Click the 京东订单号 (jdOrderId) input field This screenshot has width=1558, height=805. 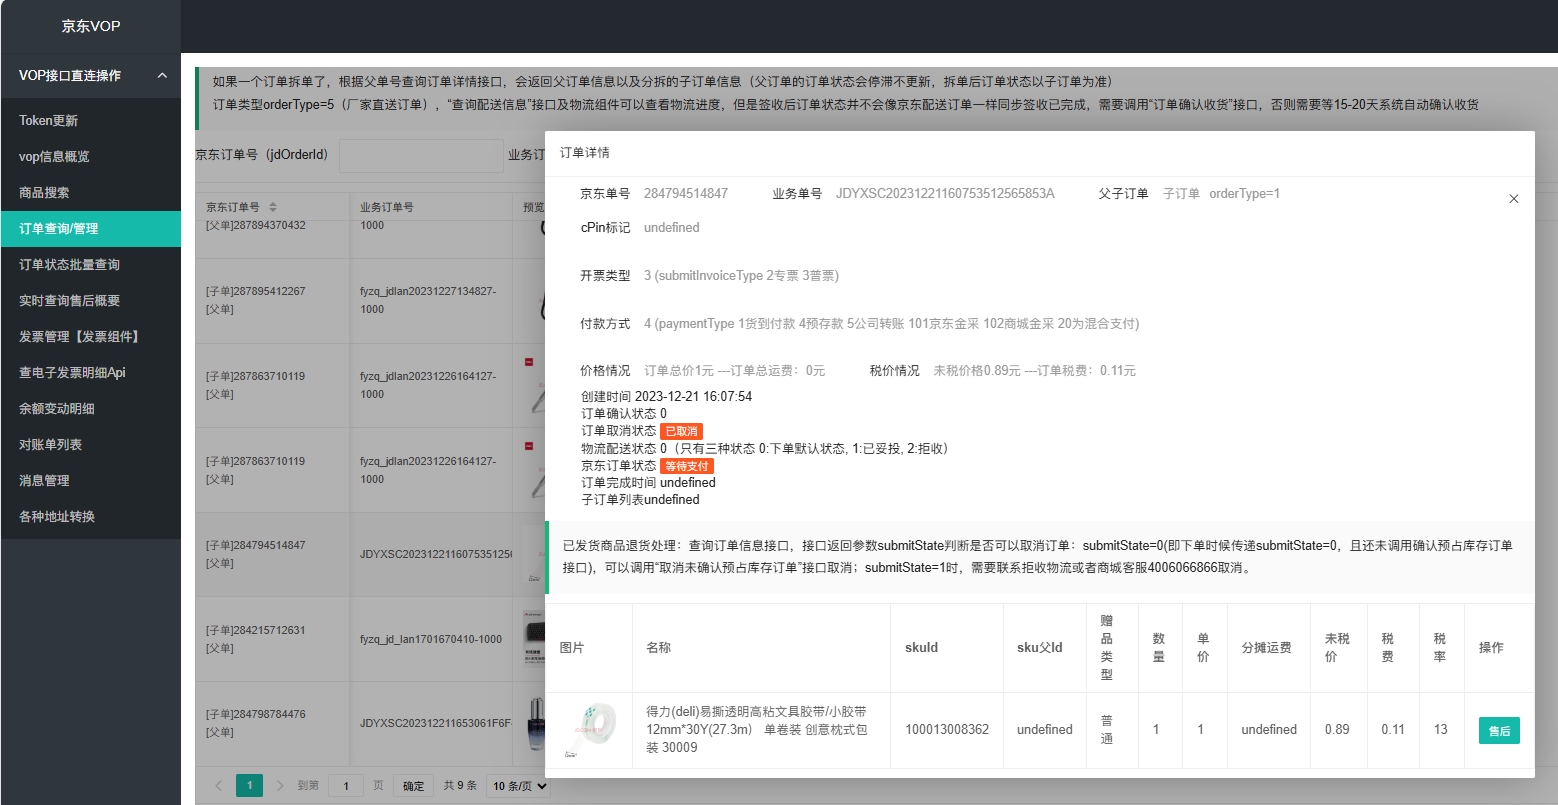click(421, 155)
